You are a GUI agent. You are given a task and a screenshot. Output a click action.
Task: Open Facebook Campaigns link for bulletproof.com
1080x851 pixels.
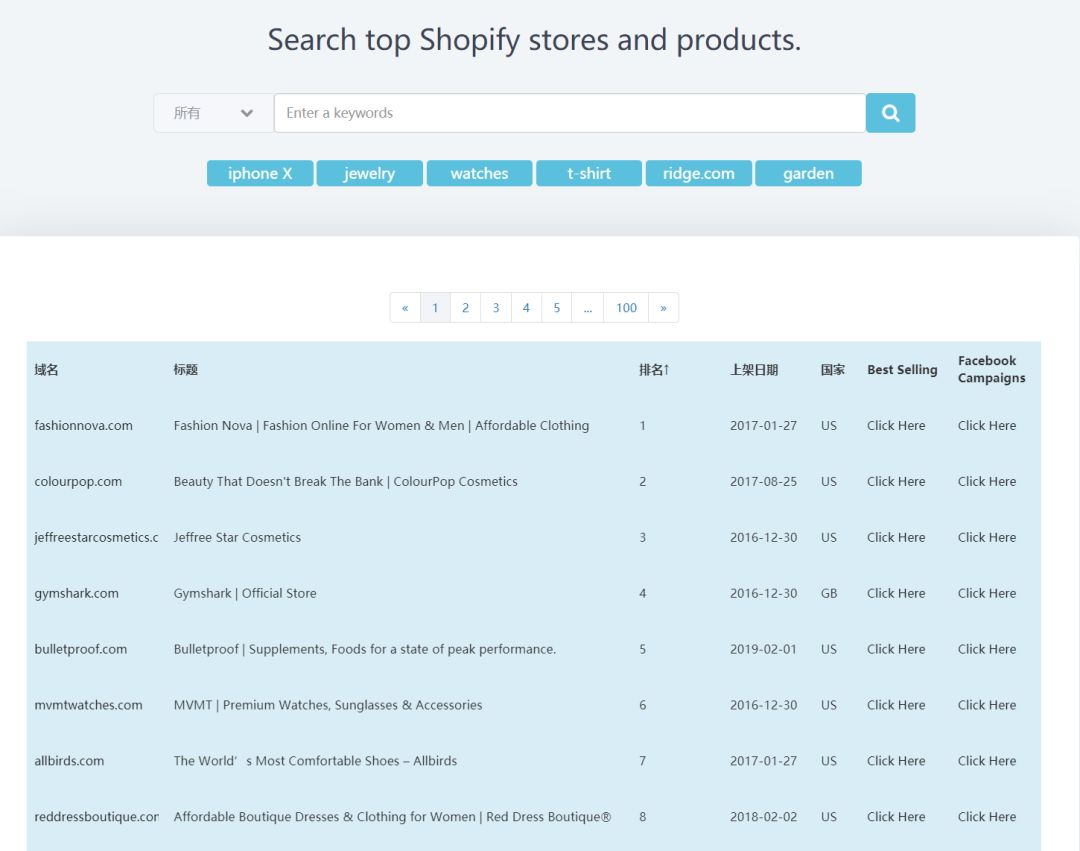tap(986, 649)
